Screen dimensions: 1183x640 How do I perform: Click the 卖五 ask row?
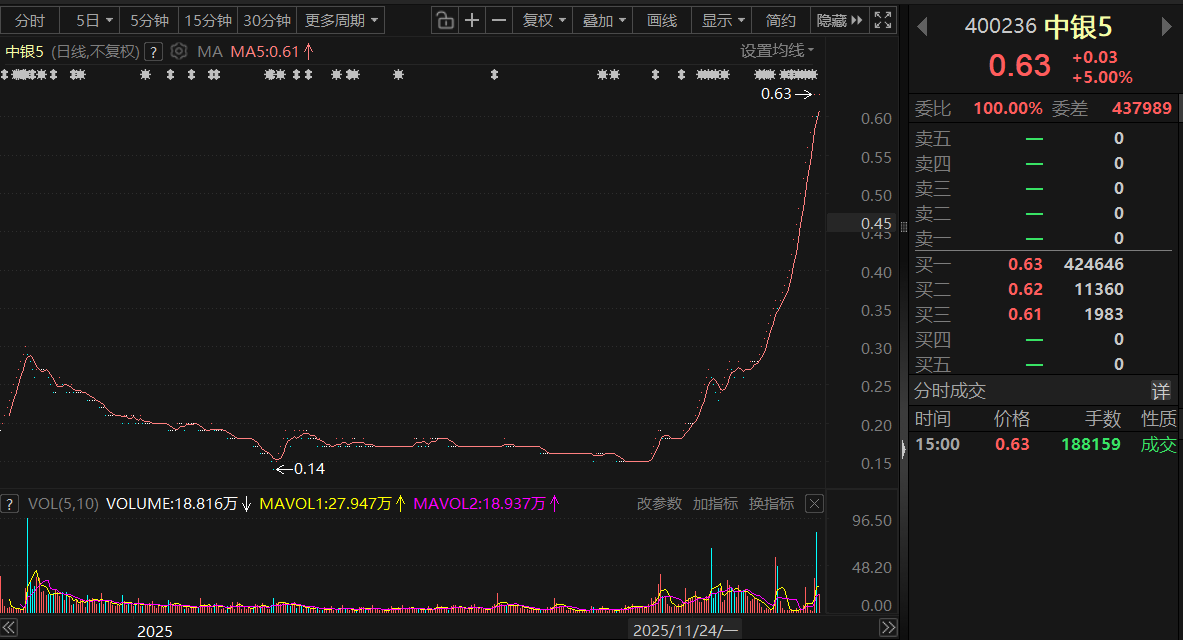pyautogui.click(x=1043, y=138)
